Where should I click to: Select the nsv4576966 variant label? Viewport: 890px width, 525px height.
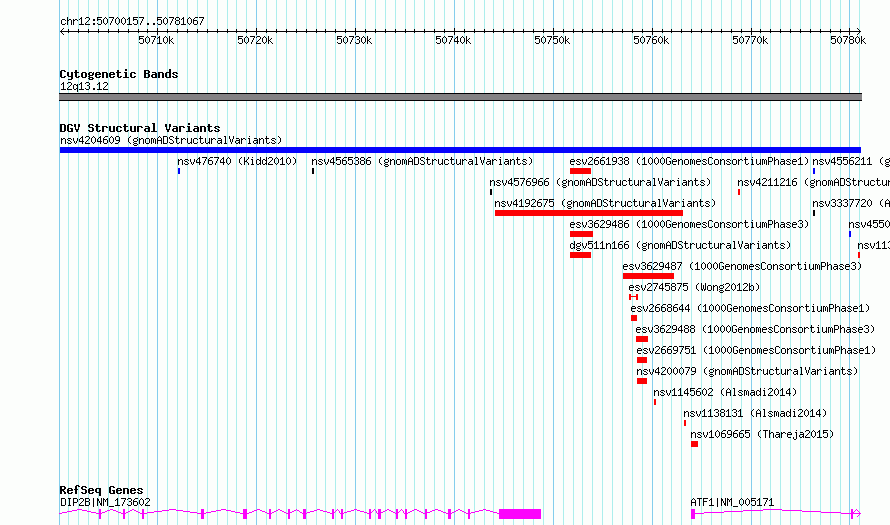click(600, 182)
